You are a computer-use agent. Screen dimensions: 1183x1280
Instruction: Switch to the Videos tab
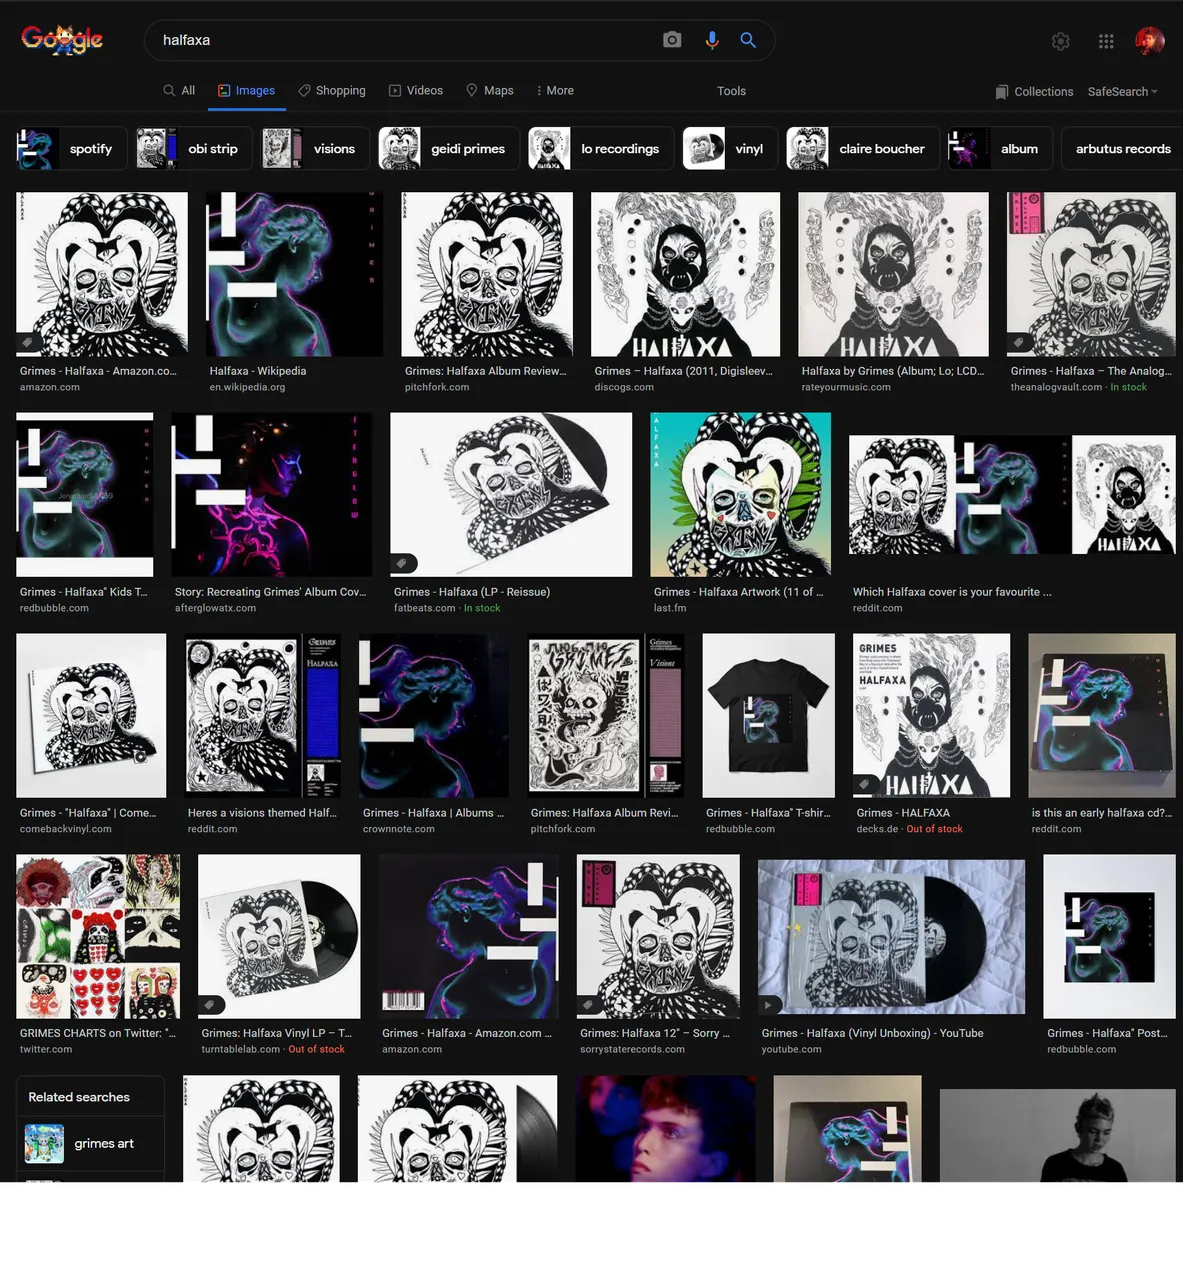(416, 90)
